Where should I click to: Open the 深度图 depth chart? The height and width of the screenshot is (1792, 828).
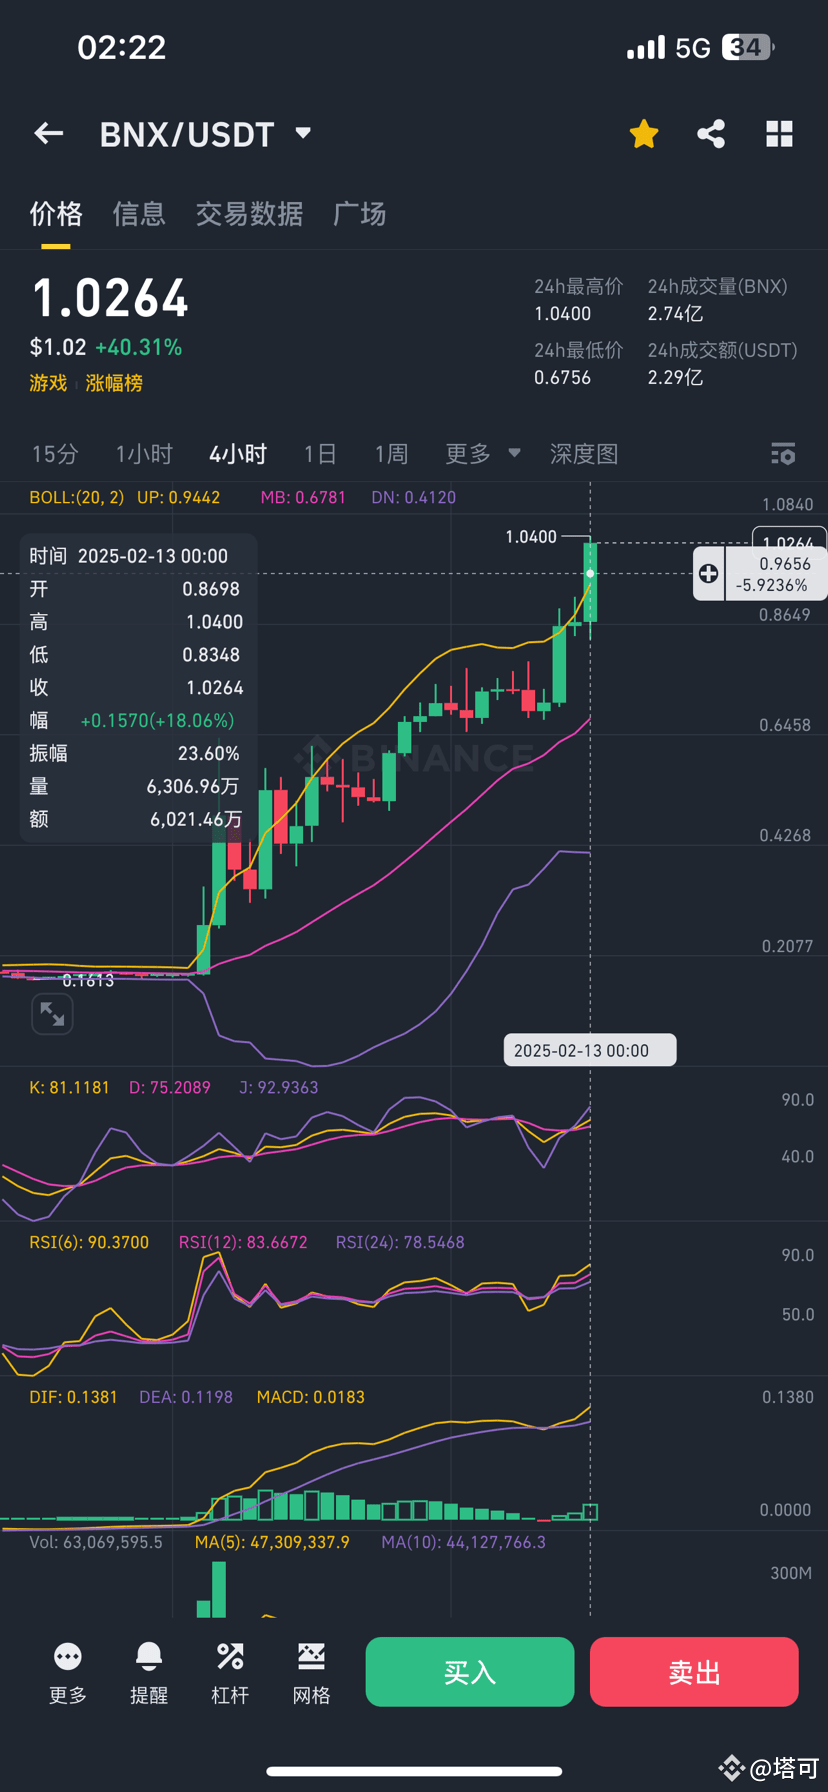pos(584,454)
